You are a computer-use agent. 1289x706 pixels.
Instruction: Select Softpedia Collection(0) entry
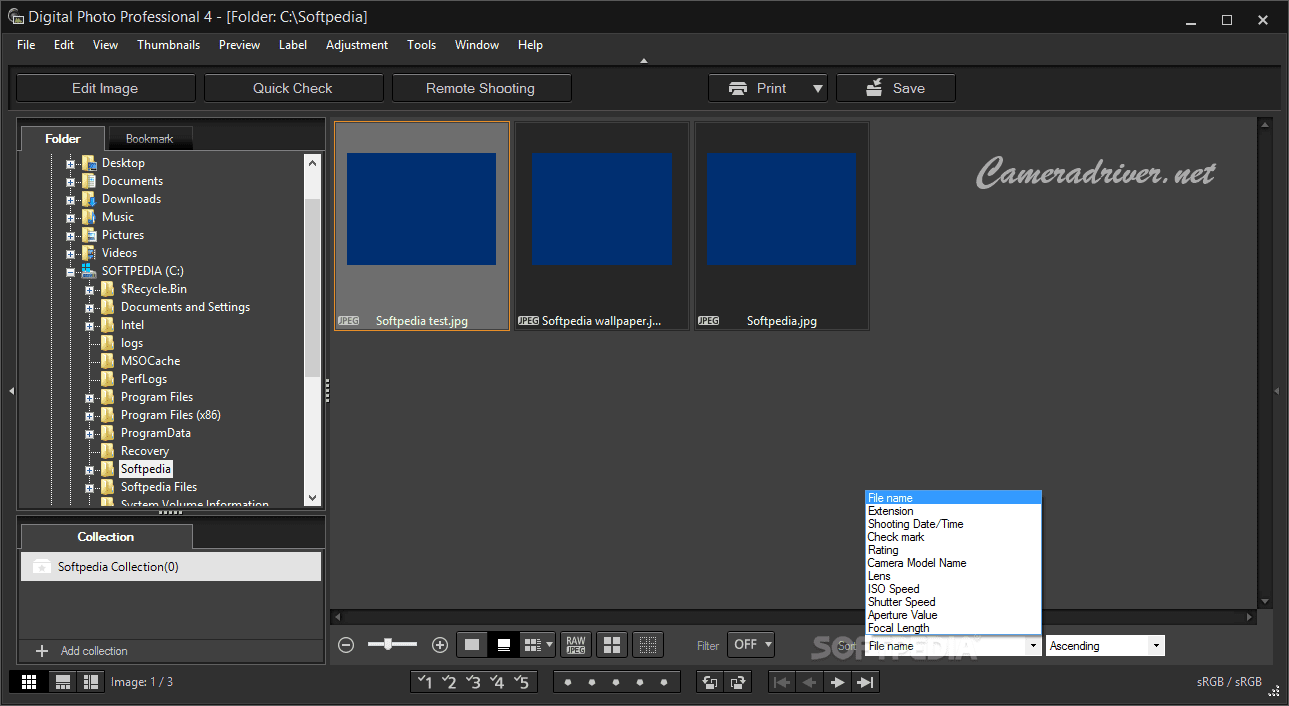coord(171,567)
